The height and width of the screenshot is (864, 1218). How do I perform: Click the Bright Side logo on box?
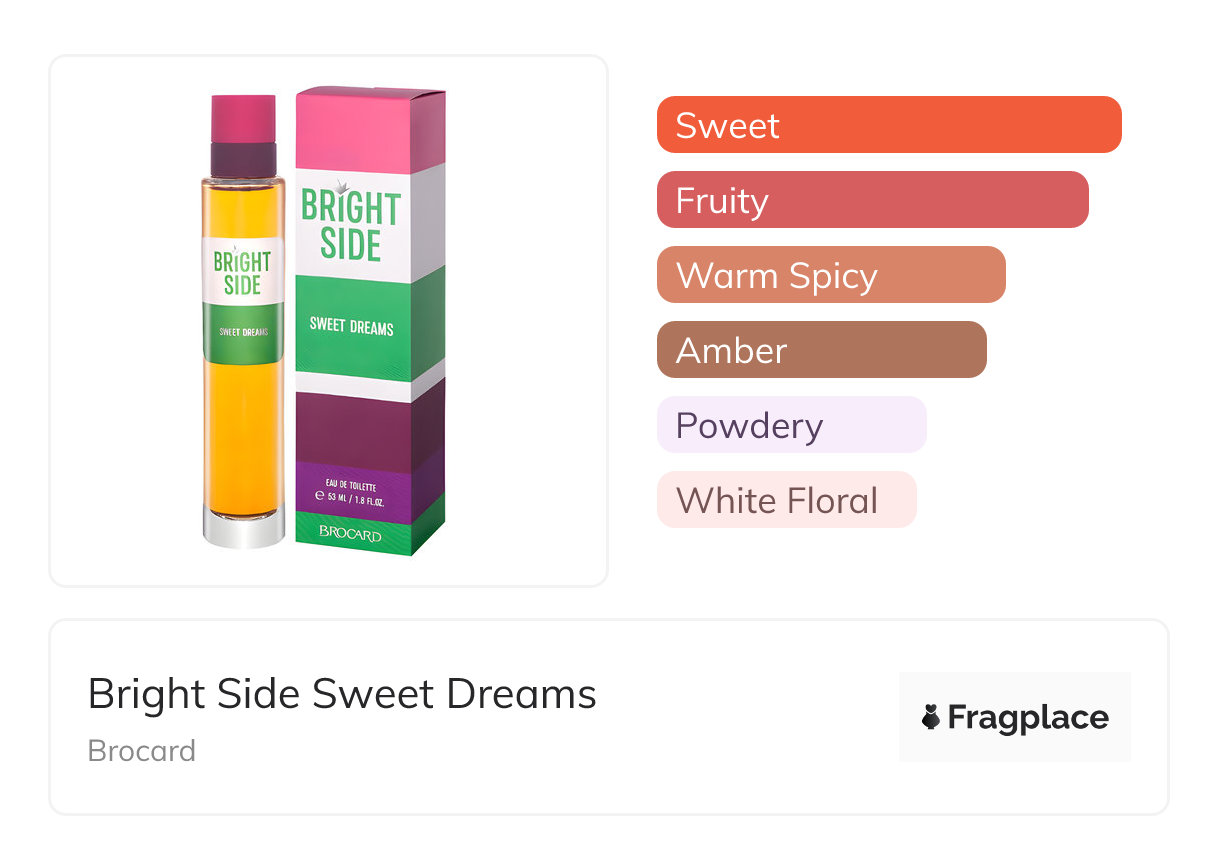351,224
